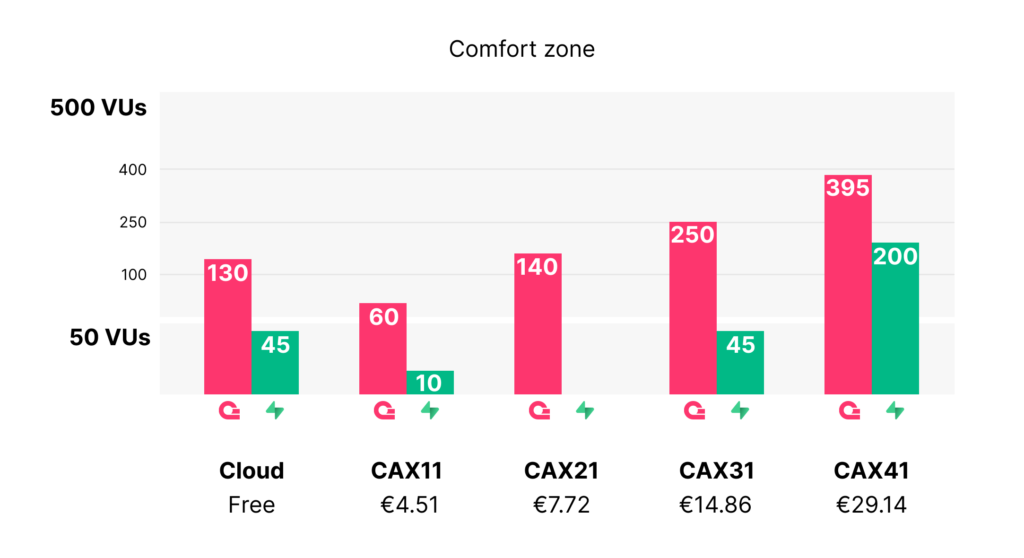Select the green lightning icon above CAX21
The height and width of the screenshot is (558, 1024).
click(x=584, y=410)
